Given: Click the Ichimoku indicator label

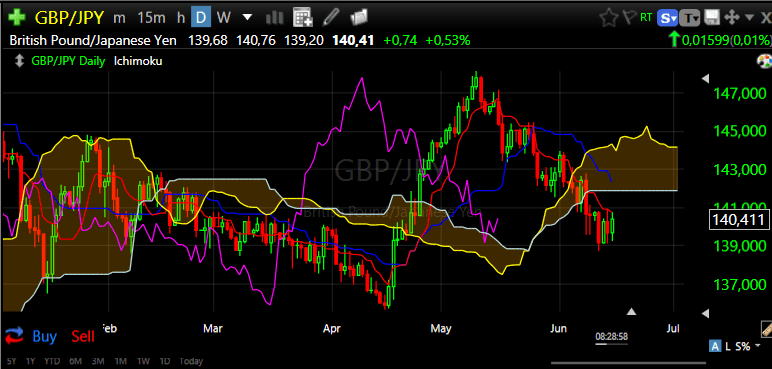Looking at the screenshot, I should [138, 61].
